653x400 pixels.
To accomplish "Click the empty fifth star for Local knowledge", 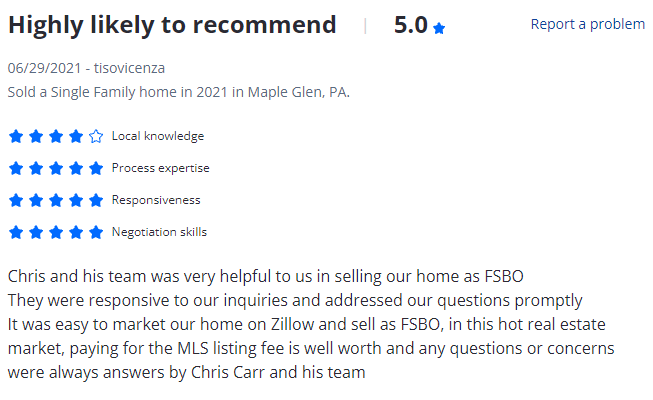I will pos(96,136).
